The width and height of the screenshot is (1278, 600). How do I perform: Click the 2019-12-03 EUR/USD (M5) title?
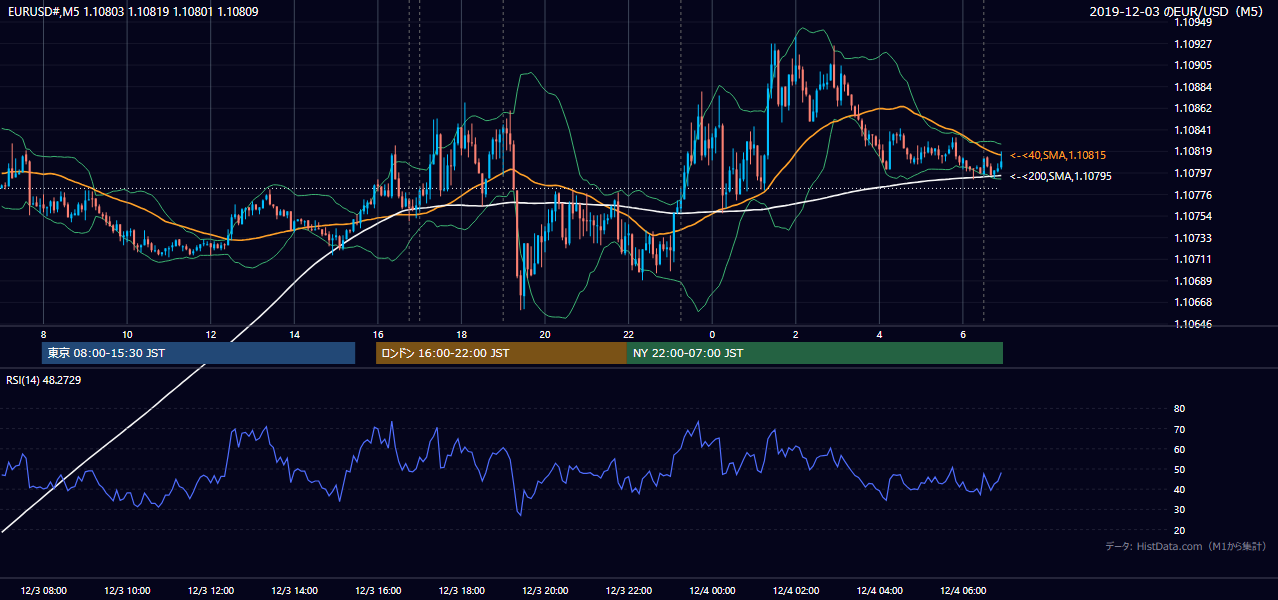[x=1177, y=12]
